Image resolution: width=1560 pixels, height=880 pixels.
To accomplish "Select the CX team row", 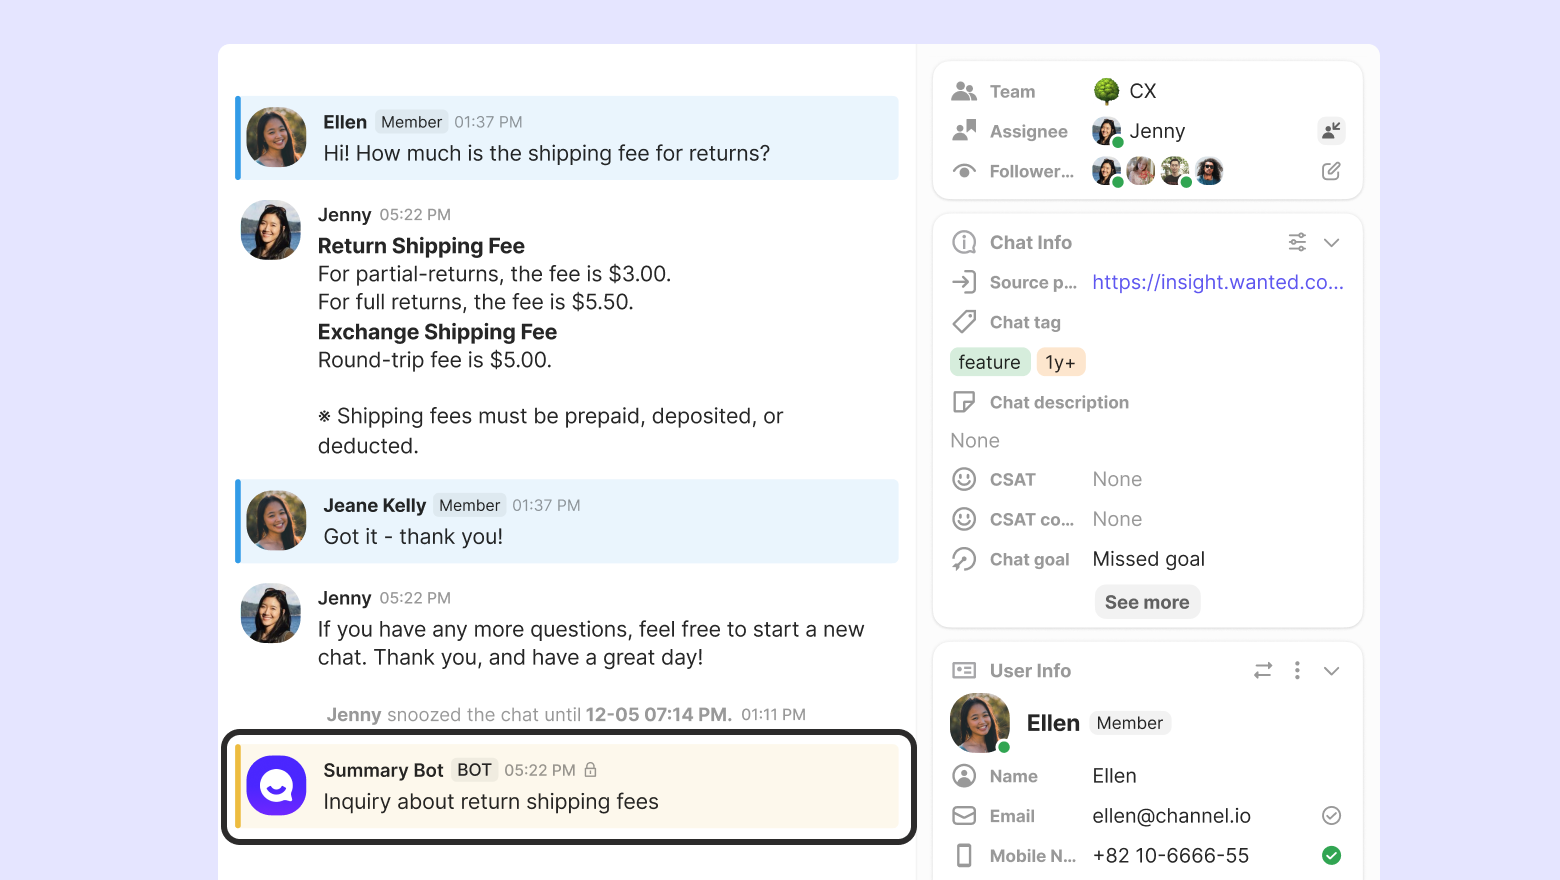I will pyautogui.click(x=1142, y=91).
